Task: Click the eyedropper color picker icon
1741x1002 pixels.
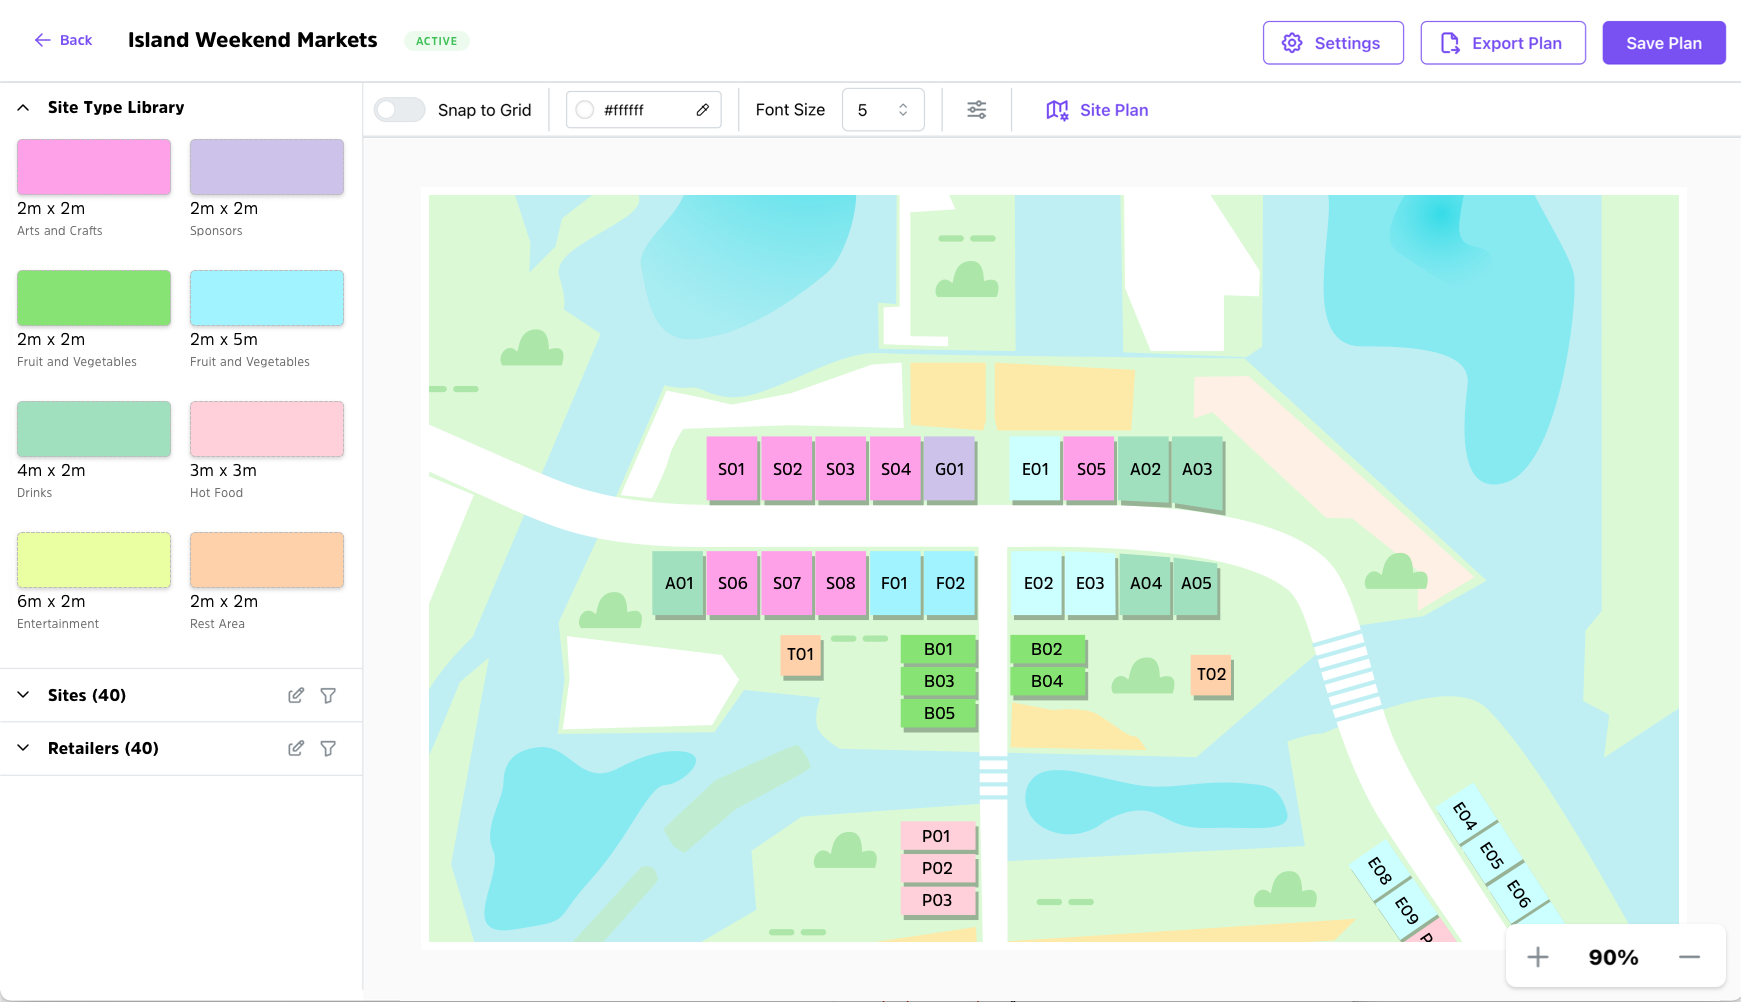Action: pyautogui.click(x=703, y=110)
